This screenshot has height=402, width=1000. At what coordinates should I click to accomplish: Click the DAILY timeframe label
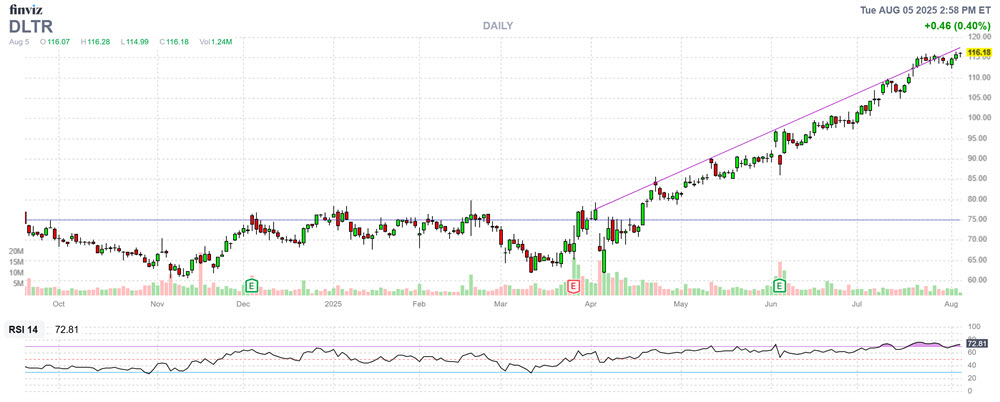click(x=498, y=26)
